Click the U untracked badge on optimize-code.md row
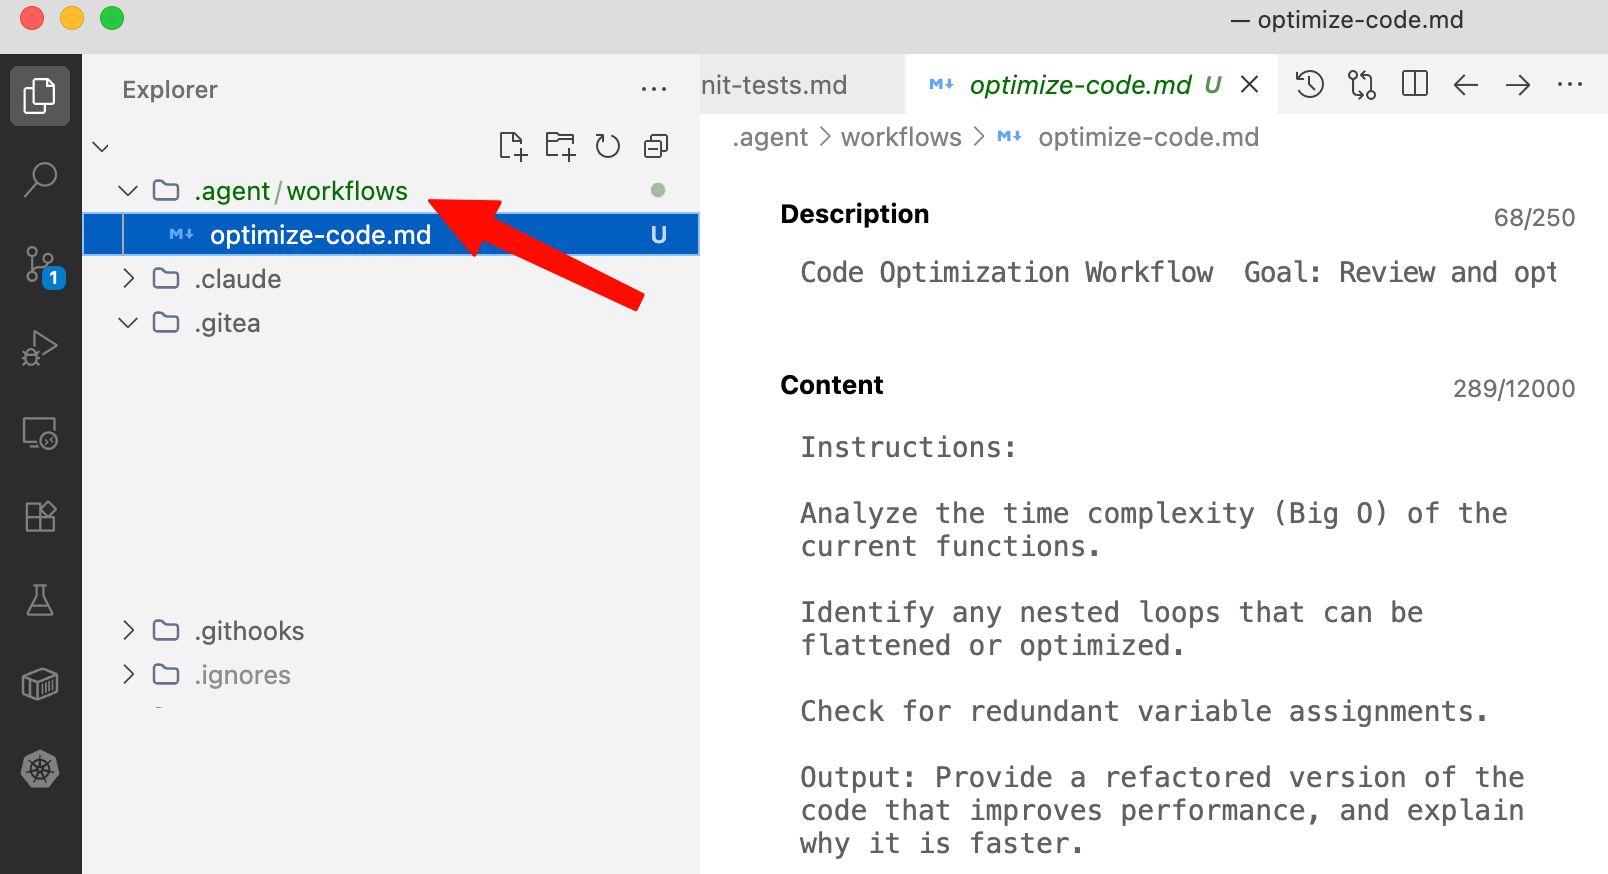The image size is (1608, 874). (x=658, y=235)
